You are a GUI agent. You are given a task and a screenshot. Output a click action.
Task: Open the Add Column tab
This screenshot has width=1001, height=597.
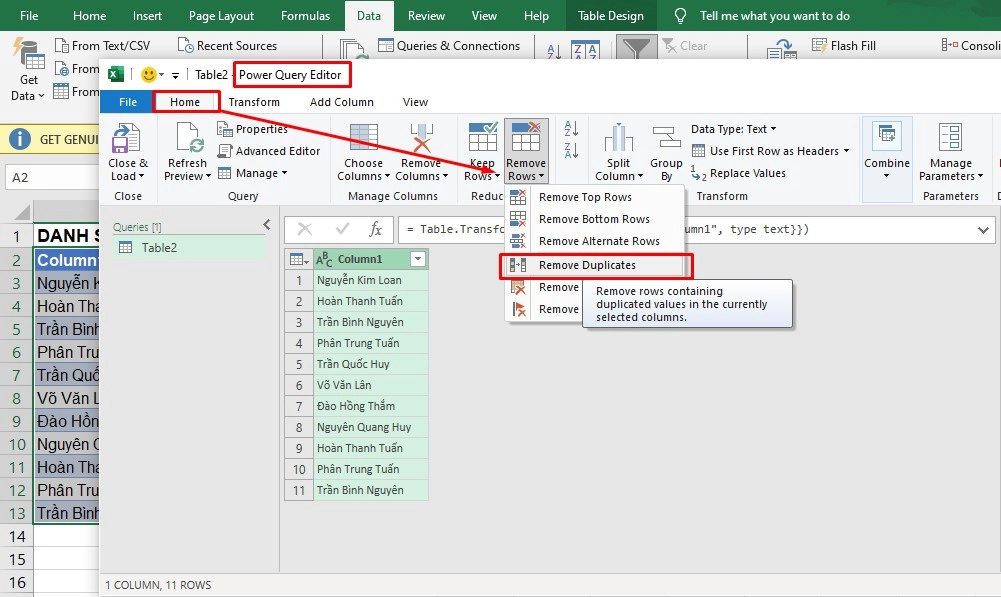pos(341,102)
